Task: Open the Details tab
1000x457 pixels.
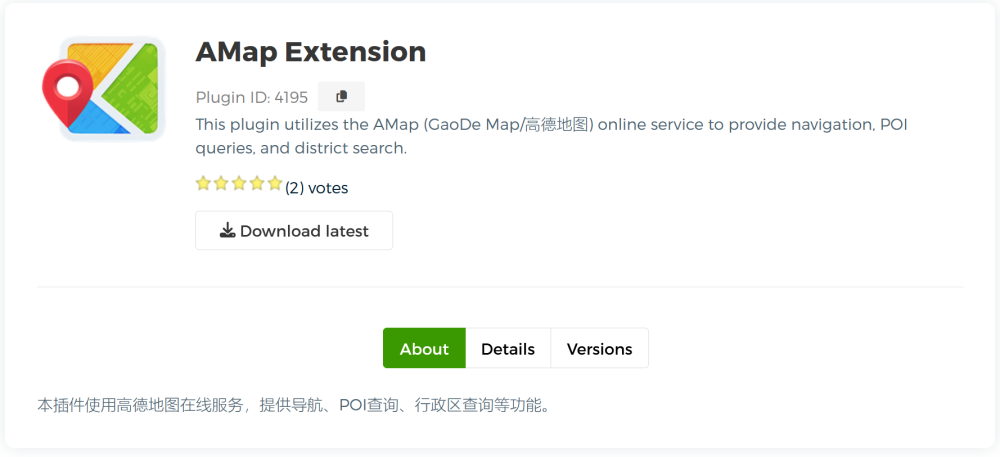Action: click(508, 349)
